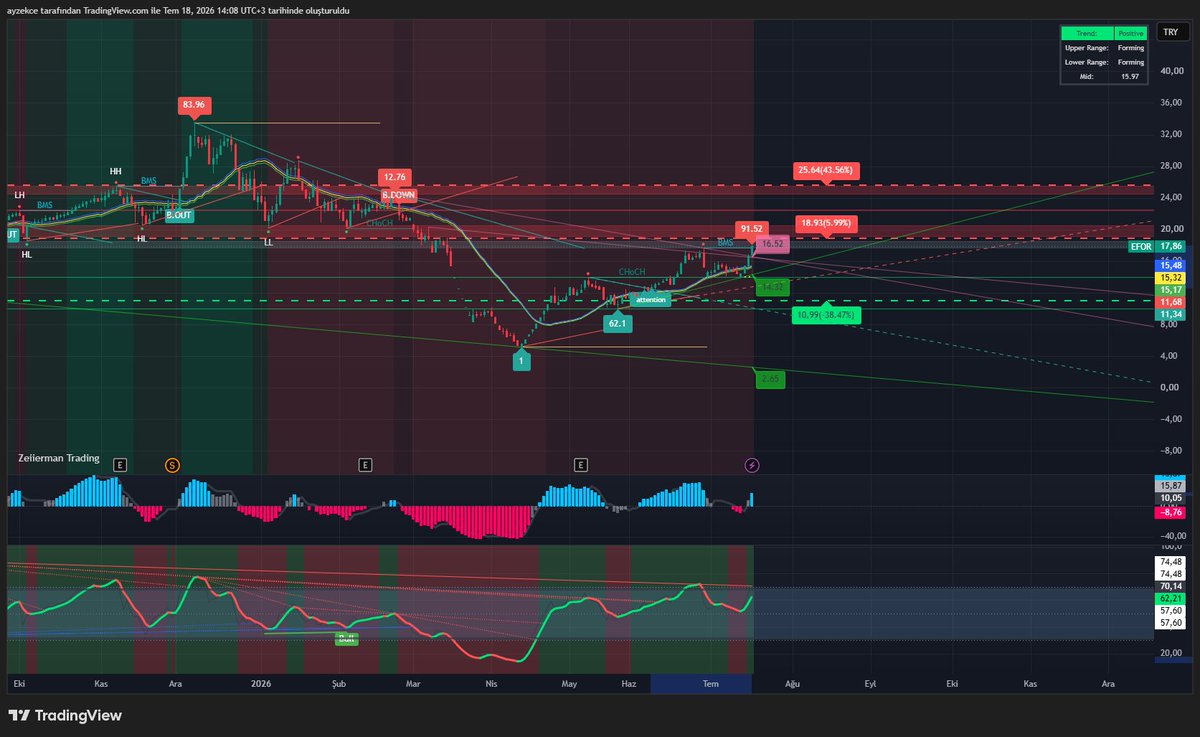This screenshot has width=1200, height=737.
Task: Select the blue 15,48 price tag
Action: [1171, 265]
